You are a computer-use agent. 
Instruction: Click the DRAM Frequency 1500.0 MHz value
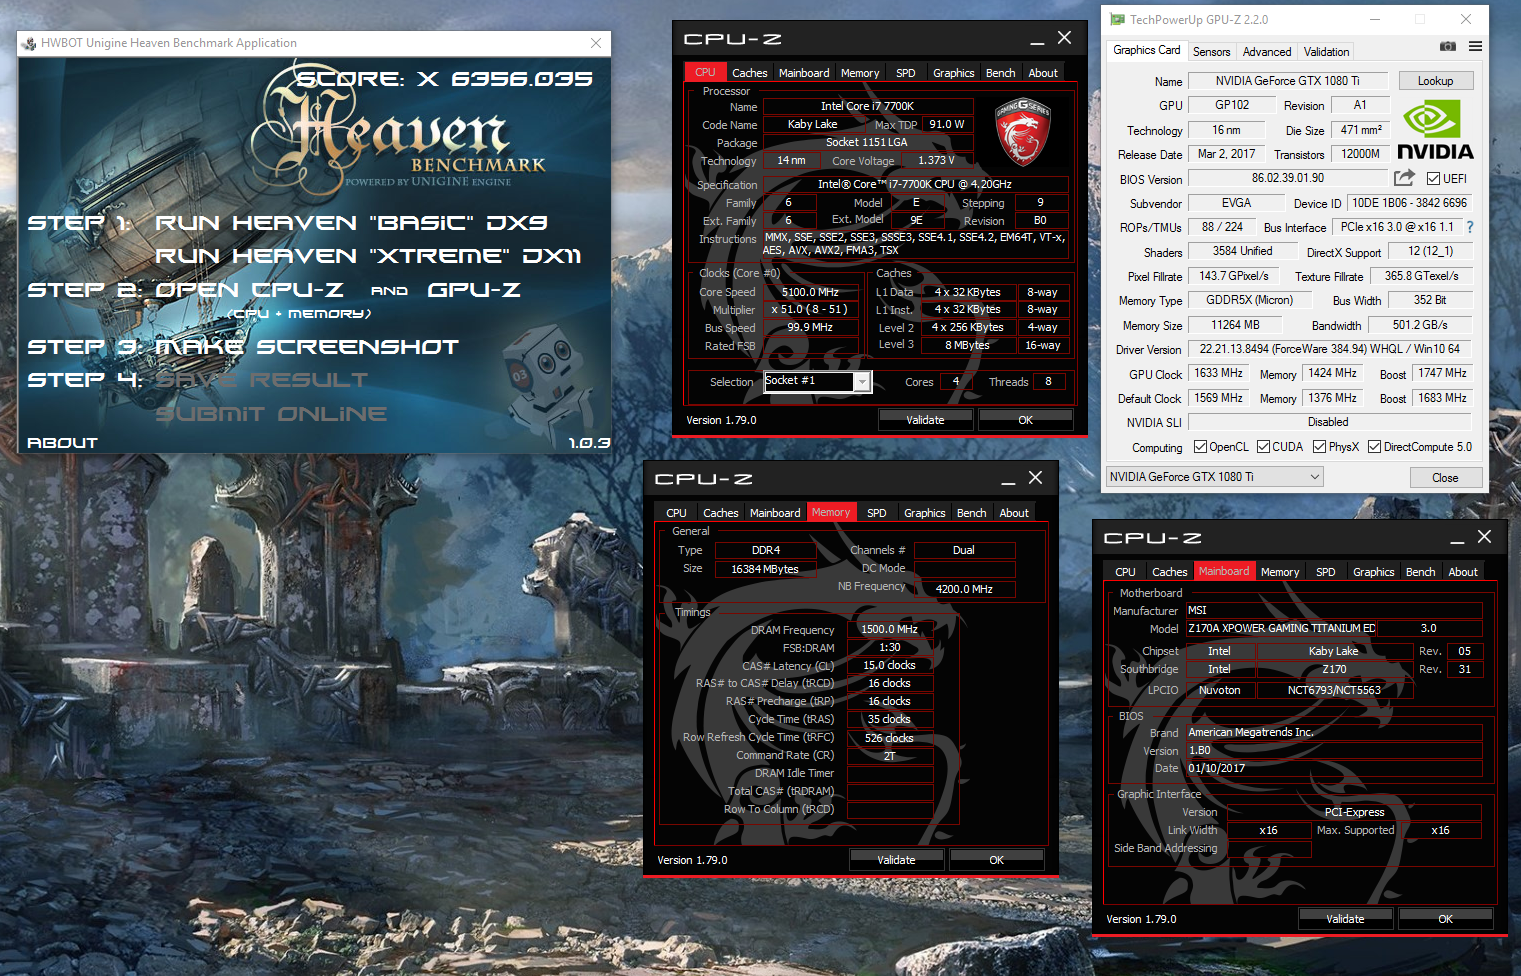tap(889, 629)
